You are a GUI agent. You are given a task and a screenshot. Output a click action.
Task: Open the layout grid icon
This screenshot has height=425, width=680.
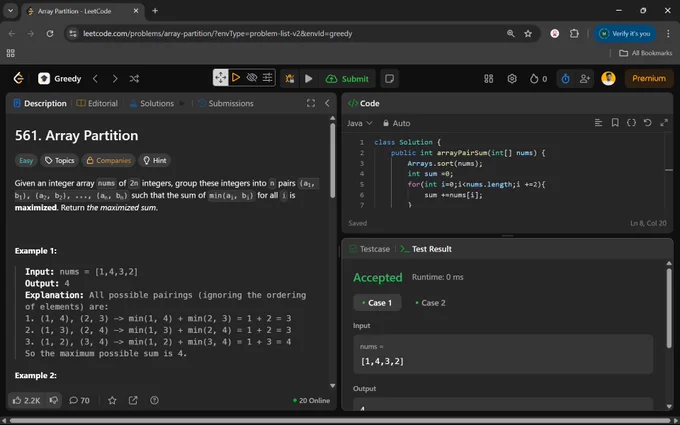(489, 78)
